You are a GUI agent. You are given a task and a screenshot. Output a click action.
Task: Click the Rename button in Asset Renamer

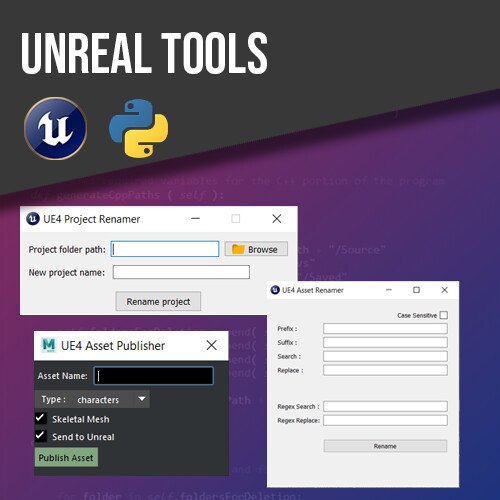point(385,446)
